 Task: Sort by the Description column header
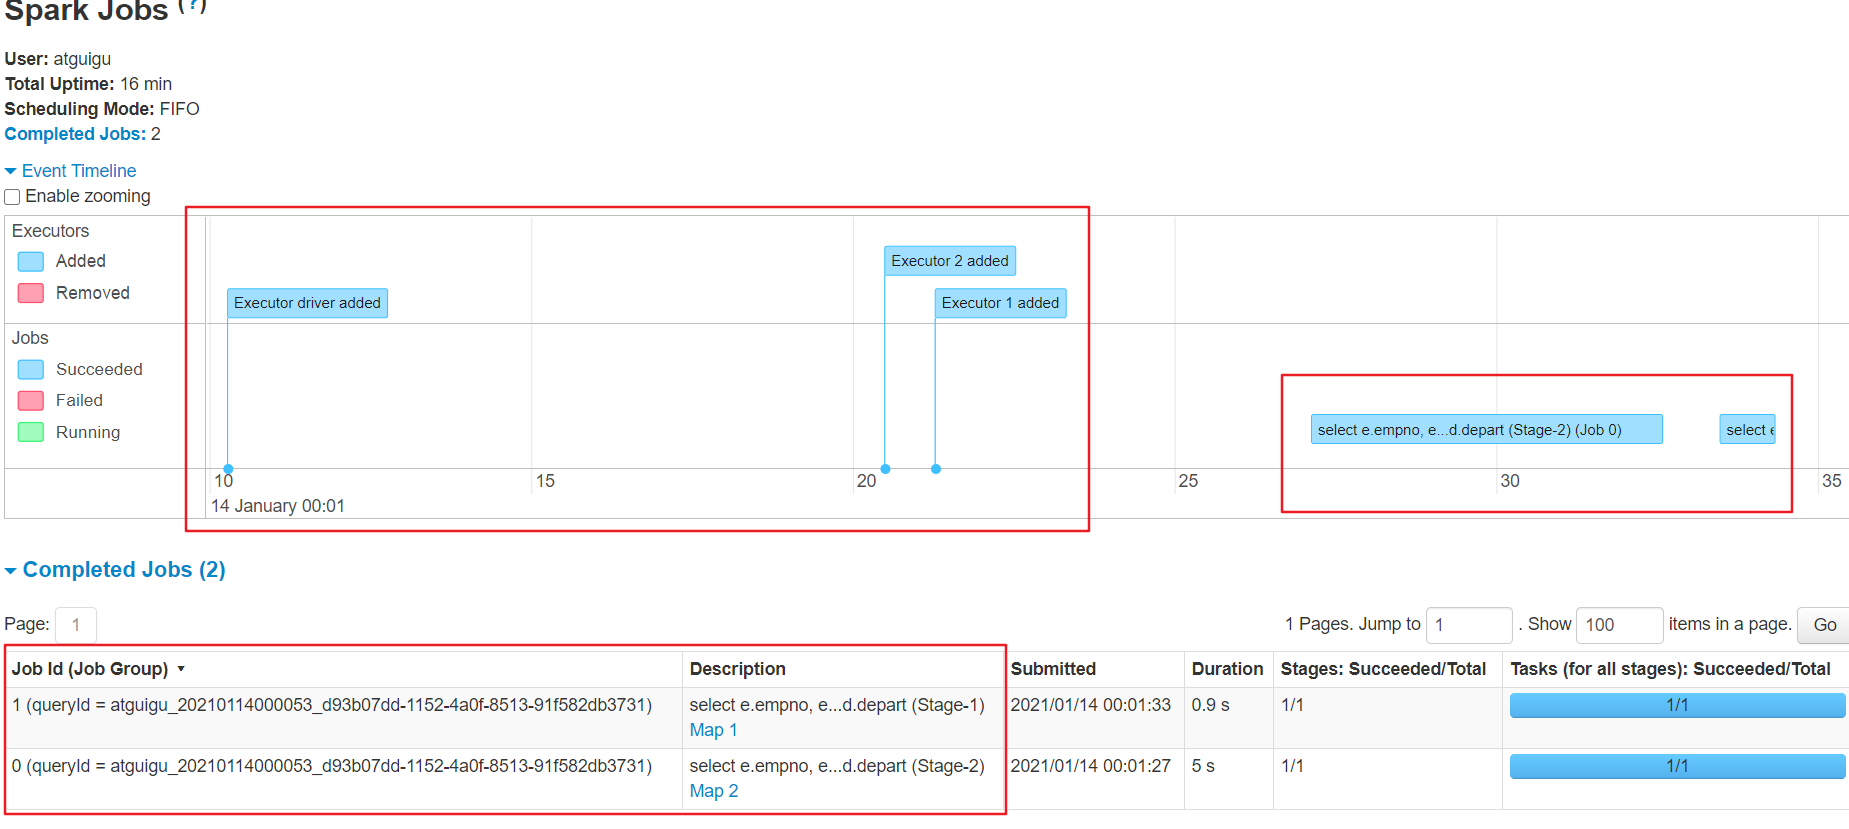[x=737, y=669]
